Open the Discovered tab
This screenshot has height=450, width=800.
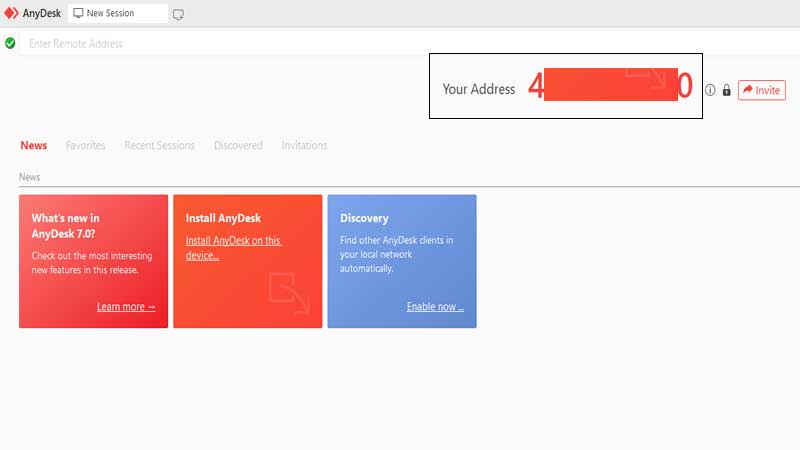(x=238, y=145)
